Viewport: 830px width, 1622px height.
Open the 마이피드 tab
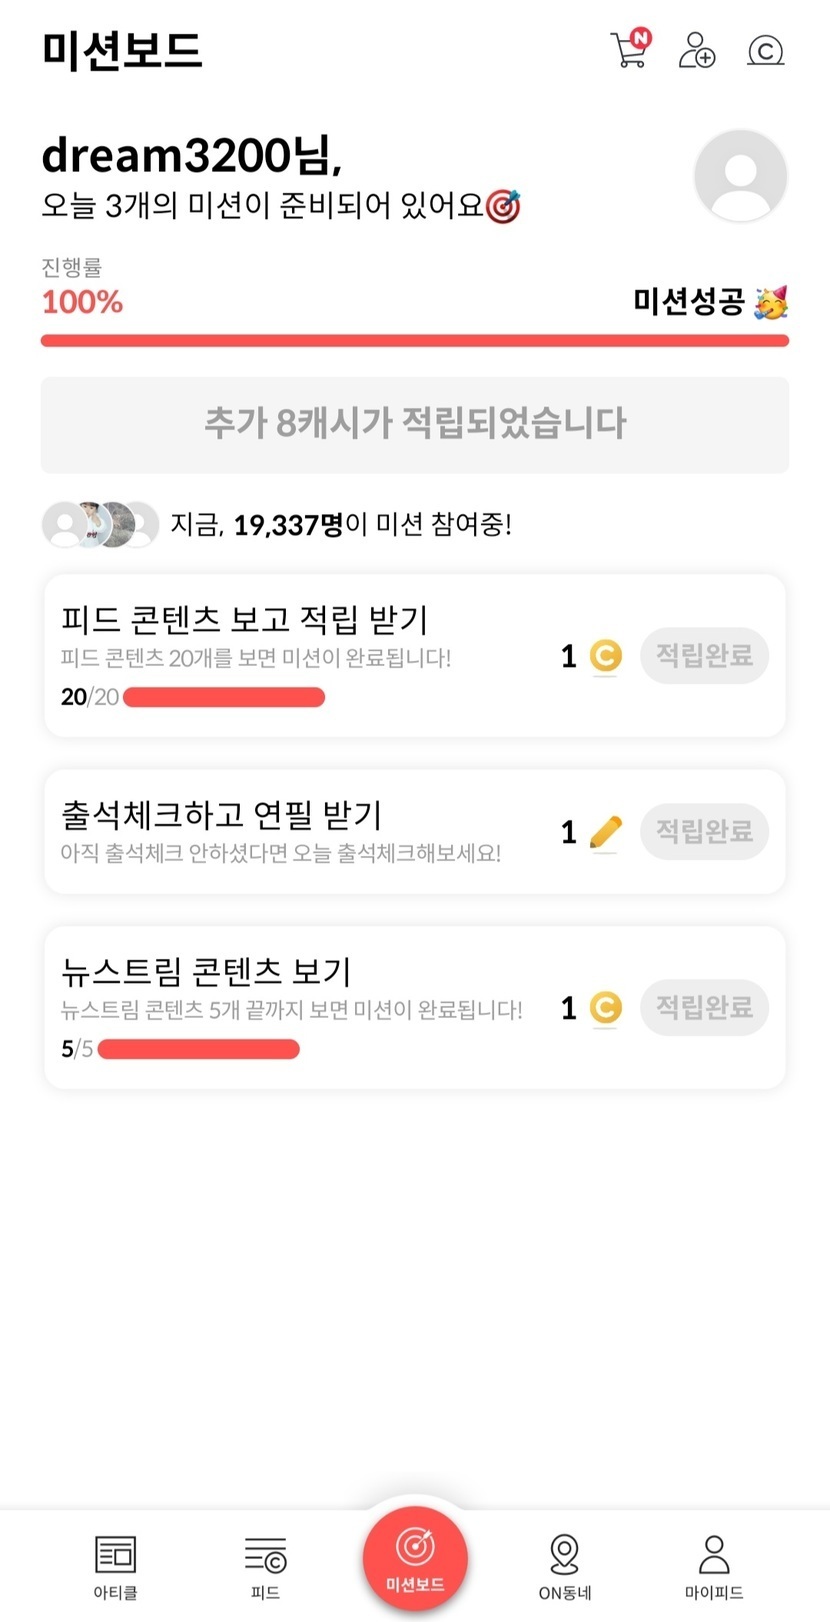click(x=714, y=1566)
